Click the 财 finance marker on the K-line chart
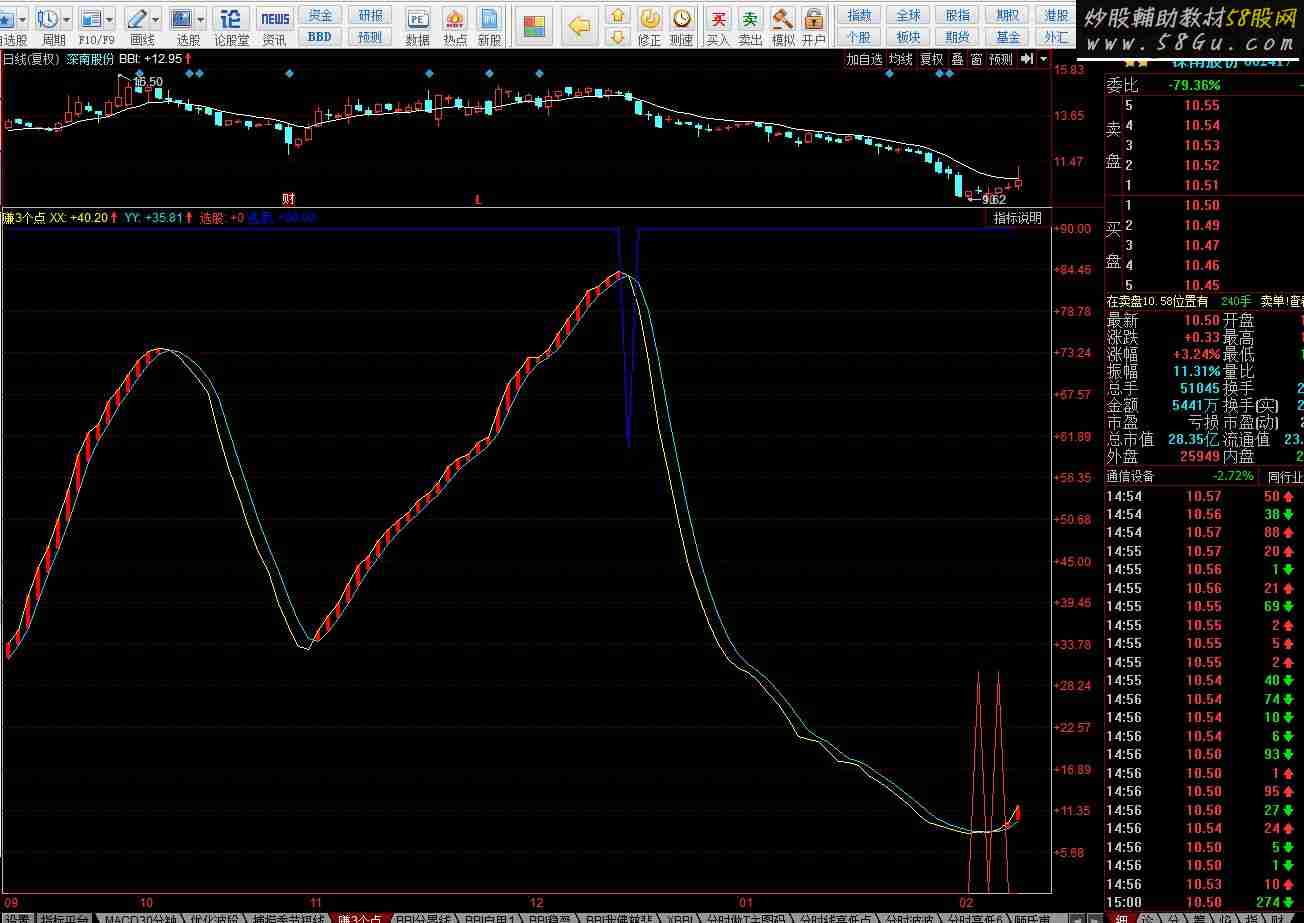The height and width of the screenshot is (923, 1304). [x=288, y=199]
